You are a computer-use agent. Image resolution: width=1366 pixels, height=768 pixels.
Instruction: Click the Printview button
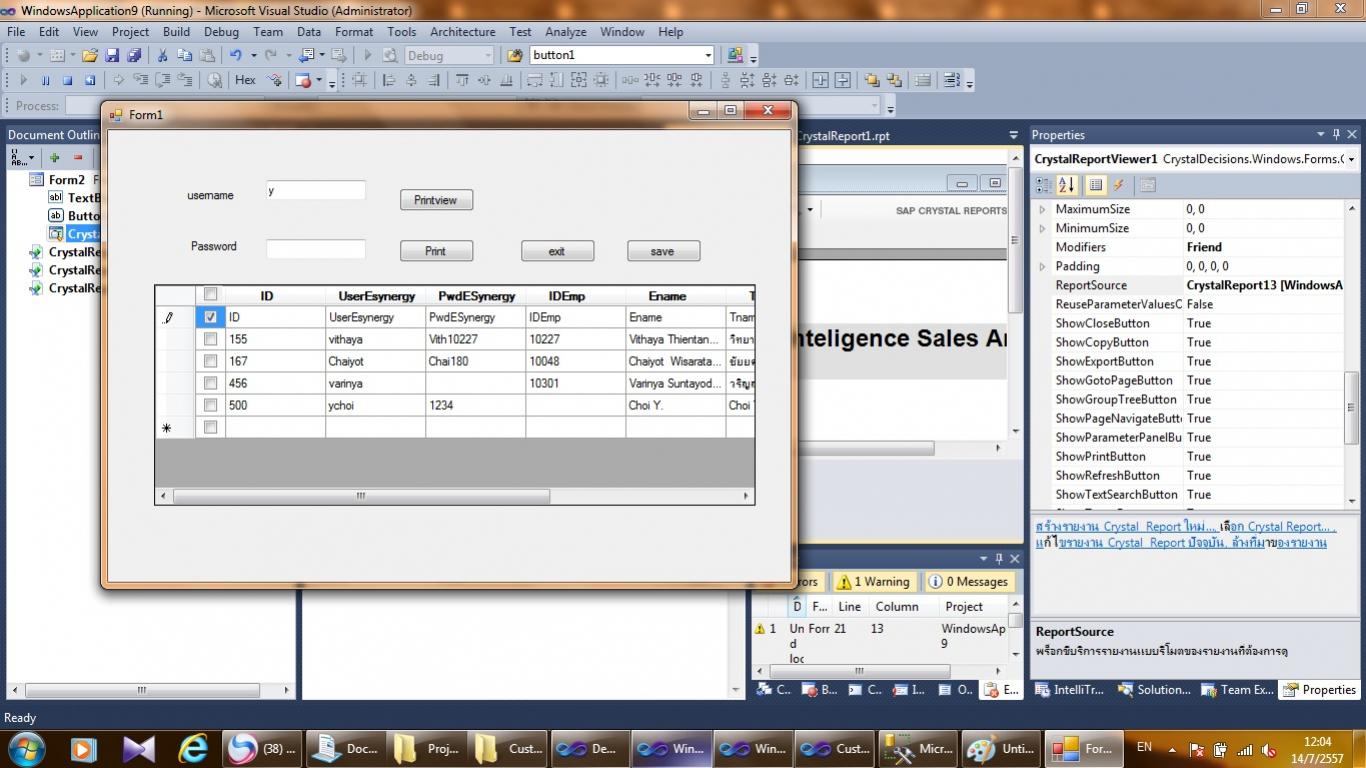(436, 200)
